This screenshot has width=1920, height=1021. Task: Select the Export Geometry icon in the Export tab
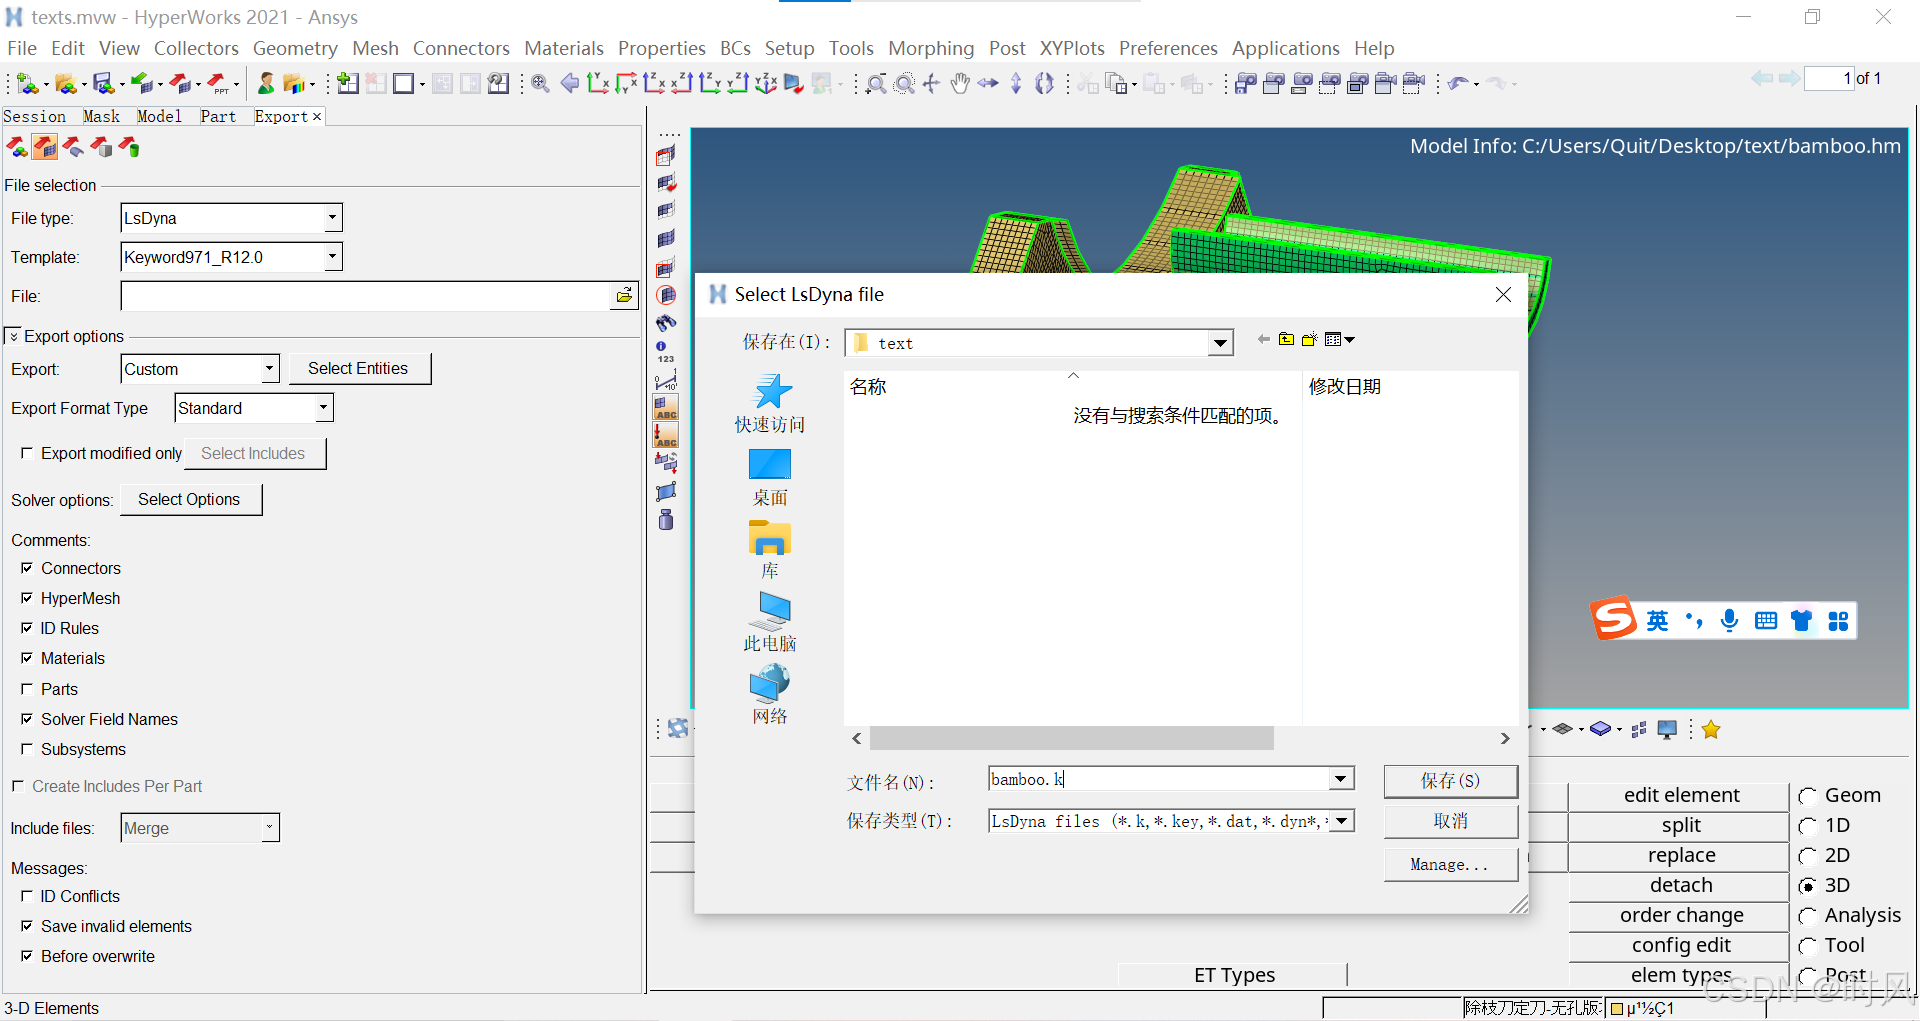[73, 148]
